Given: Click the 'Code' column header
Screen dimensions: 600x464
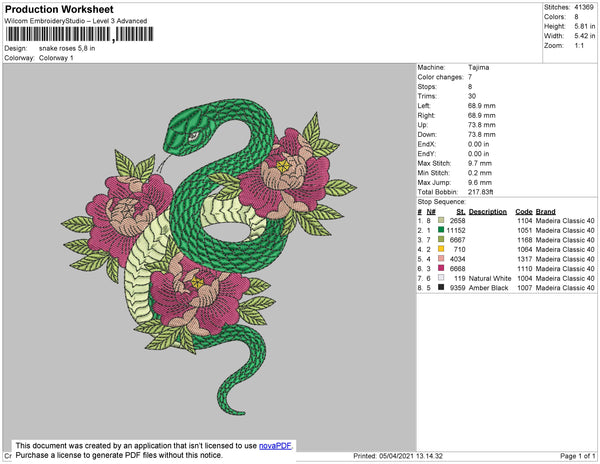Looking at the screenshot, I should coord(524,212).
